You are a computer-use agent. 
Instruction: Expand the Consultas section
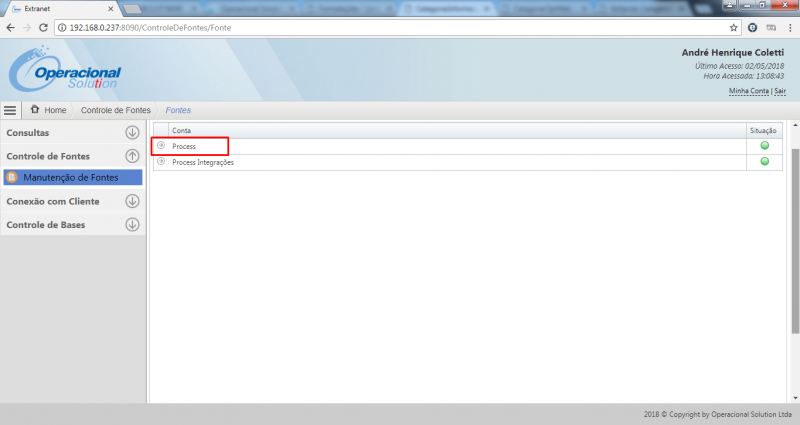[132, 132]
